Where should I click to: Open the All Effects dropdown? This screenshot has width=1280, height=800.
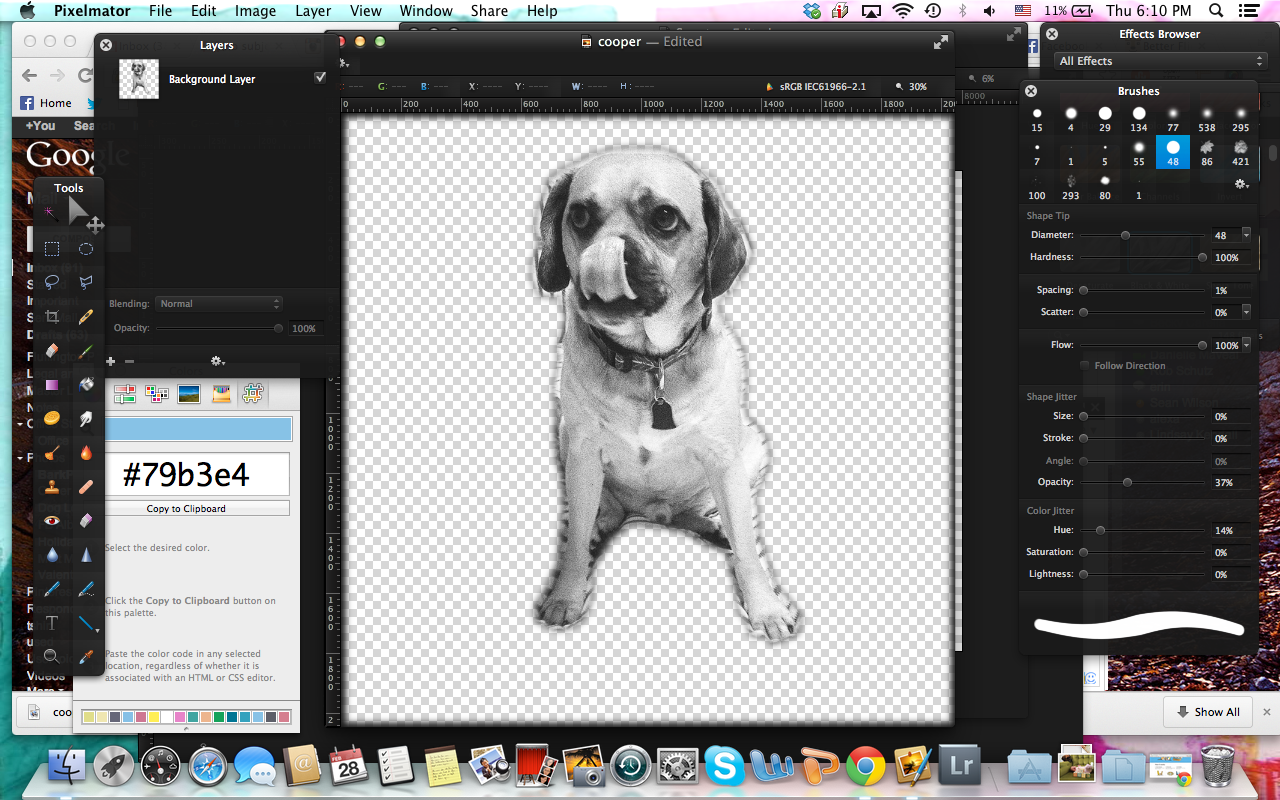pos(1160,61)
